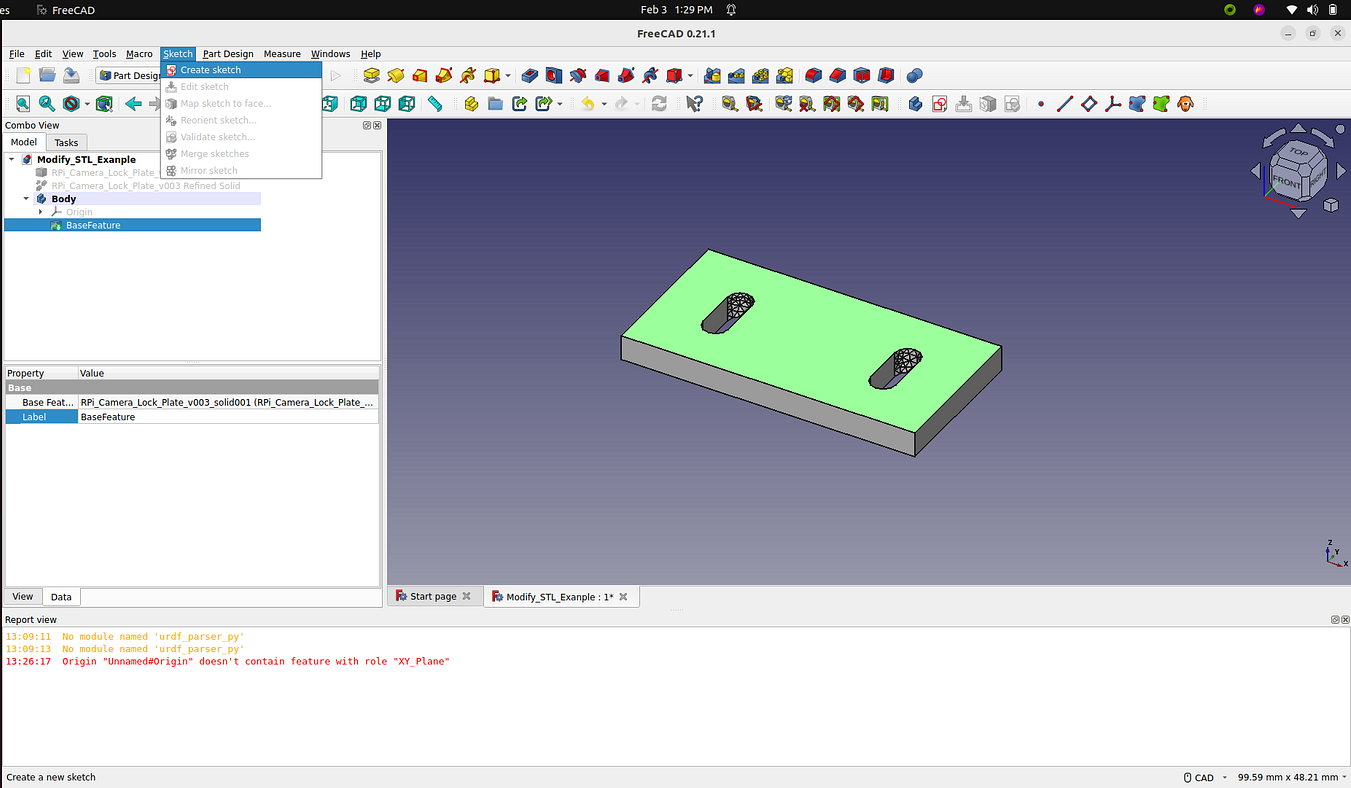Open the undo history dropdown arrow
This screenshot has width=1351, height=788.
click(x=604, y=103)
